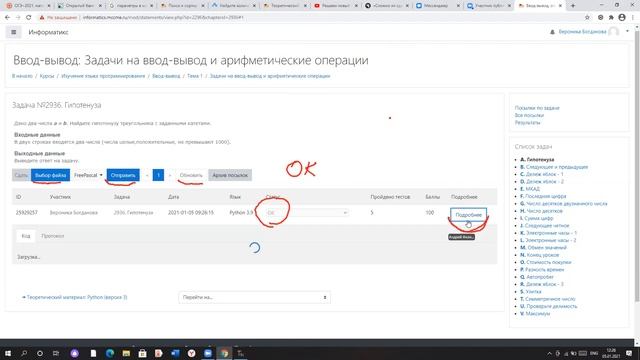
Task: Open task F. Последняя цифра
Action: 543,196
